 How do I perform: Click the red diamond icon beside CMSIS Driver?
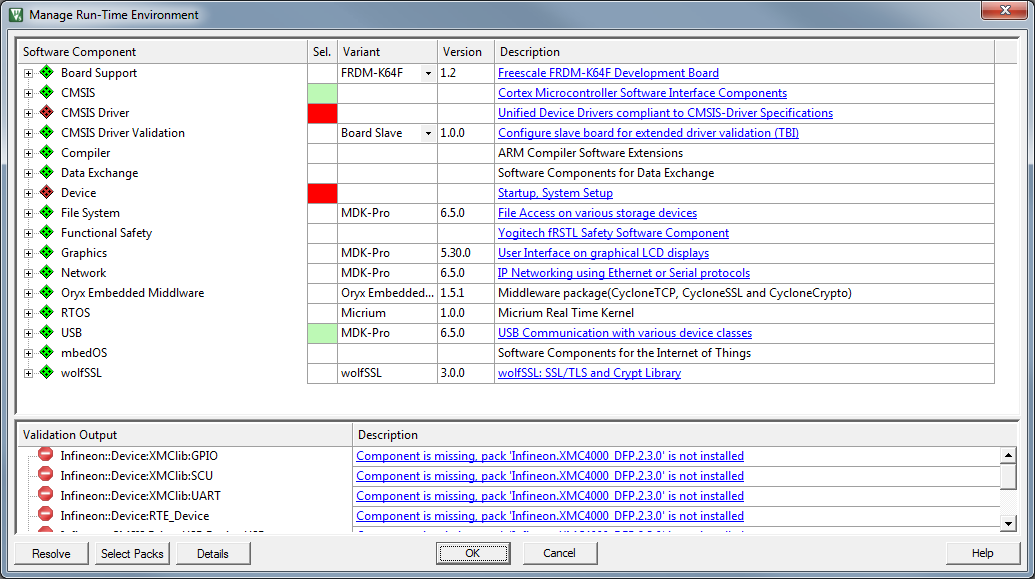pos(46,113)
